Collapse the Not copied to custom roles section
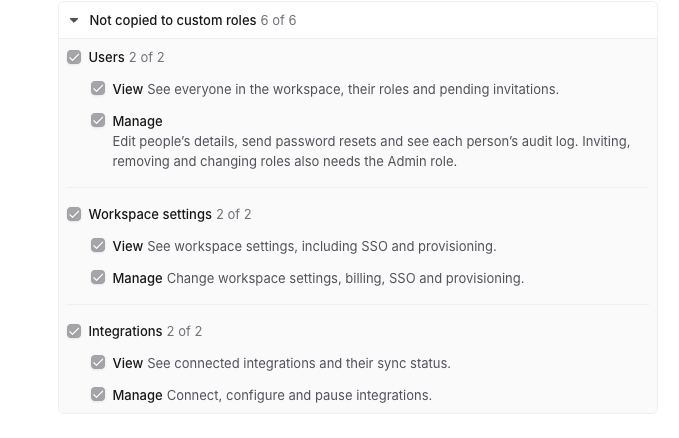Screen dimensions: 679x438 pyautogui.click(x=74, y=20)
